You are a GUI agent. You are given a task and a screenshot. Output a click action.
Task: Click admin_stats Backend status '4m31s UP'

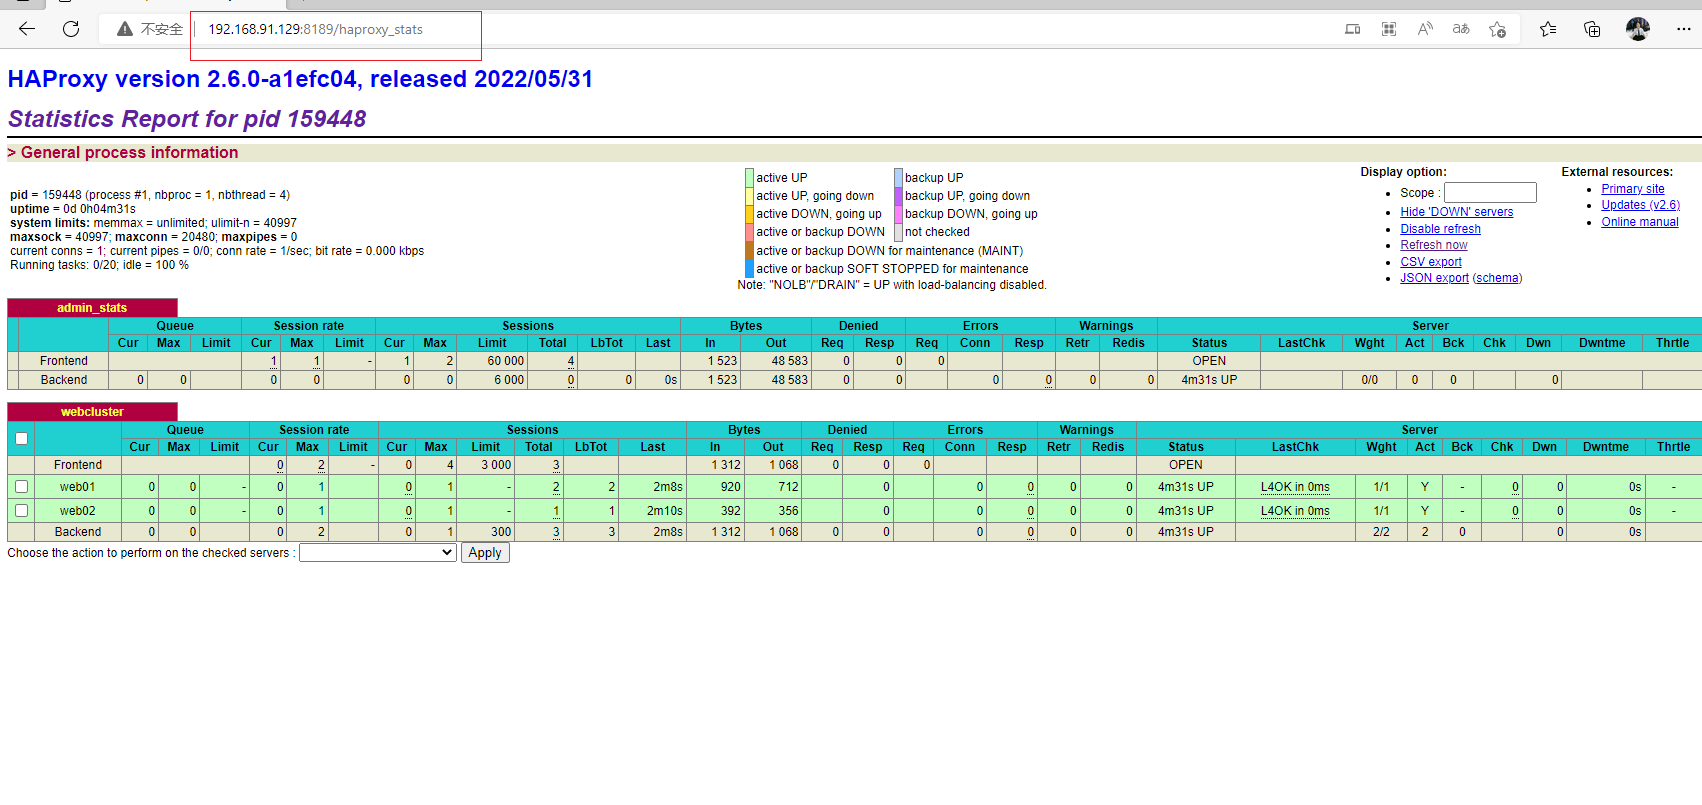click(1208, 380)
